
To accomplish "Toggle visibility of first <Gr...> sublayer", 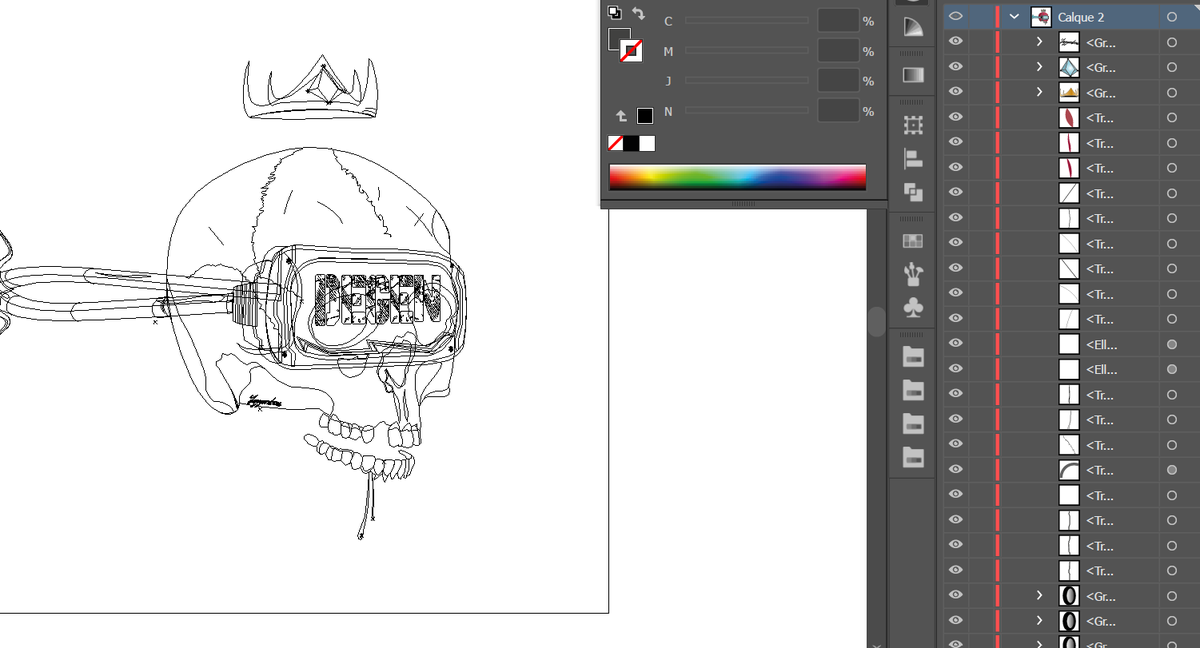I will tap(955, 42).
